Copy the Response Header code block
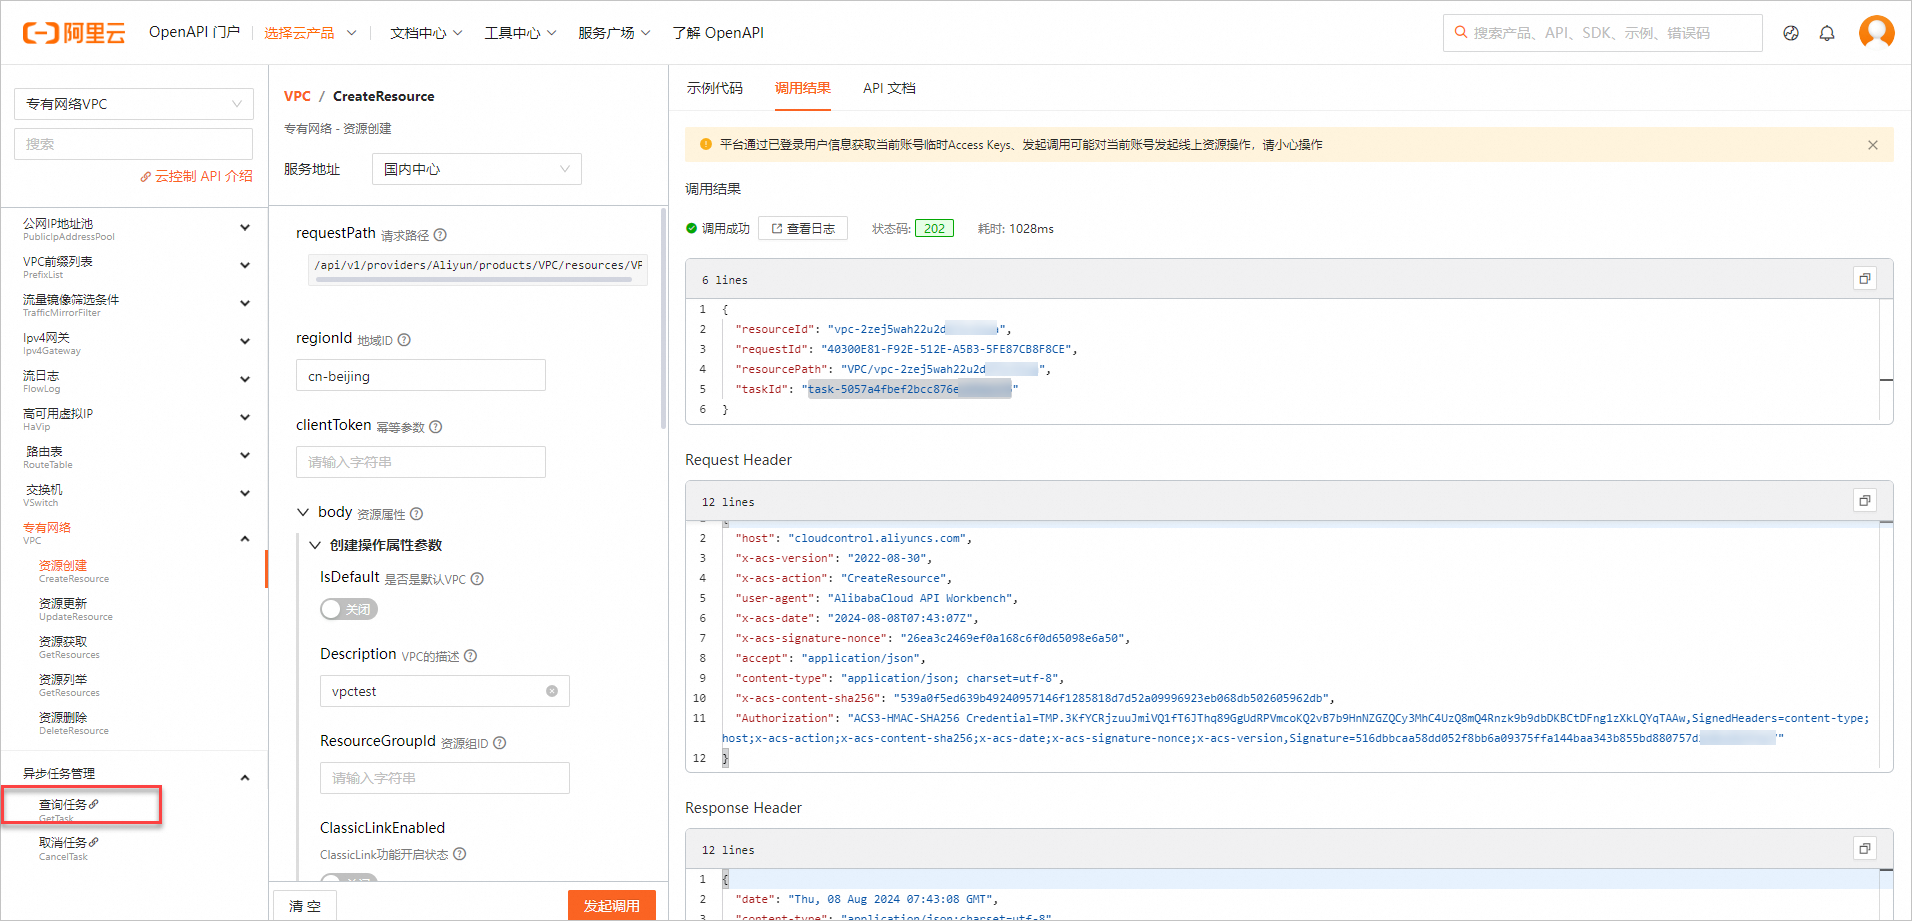The width and height of the screenshot is (1912, 921). coord(1864,849)
